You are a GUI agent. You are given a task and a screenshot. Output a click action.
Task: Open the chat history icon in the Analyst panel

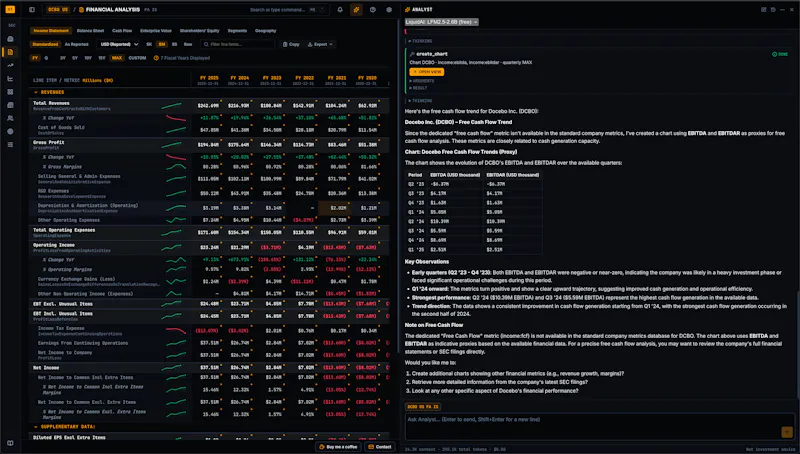click(x=773, y=9)
